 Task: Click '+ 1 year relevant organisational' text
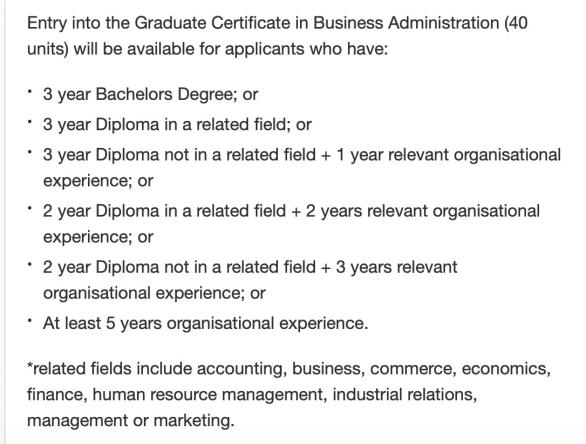pyautogui.click(x=441, y=155)
